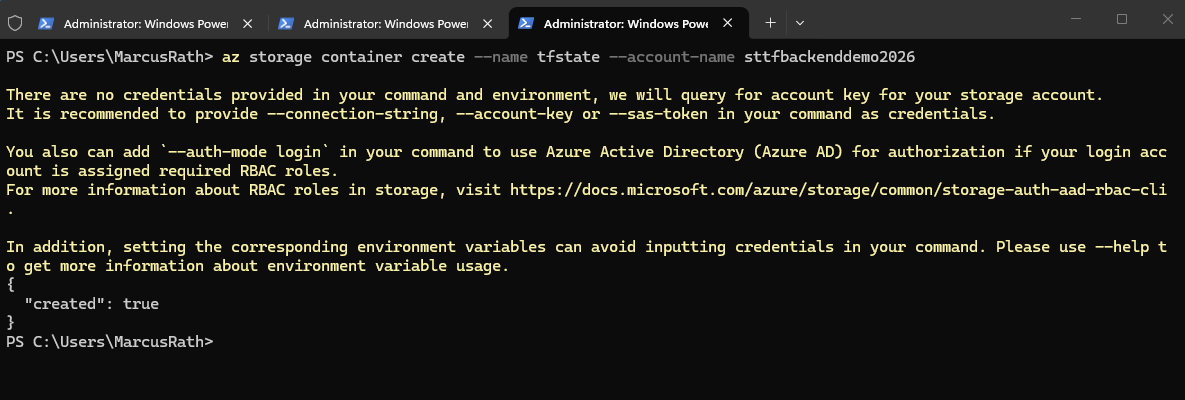Switch to the second Administrator: Windows PowerShell tab
Viewport: 1185px width, 400px height.
(383, 23)
